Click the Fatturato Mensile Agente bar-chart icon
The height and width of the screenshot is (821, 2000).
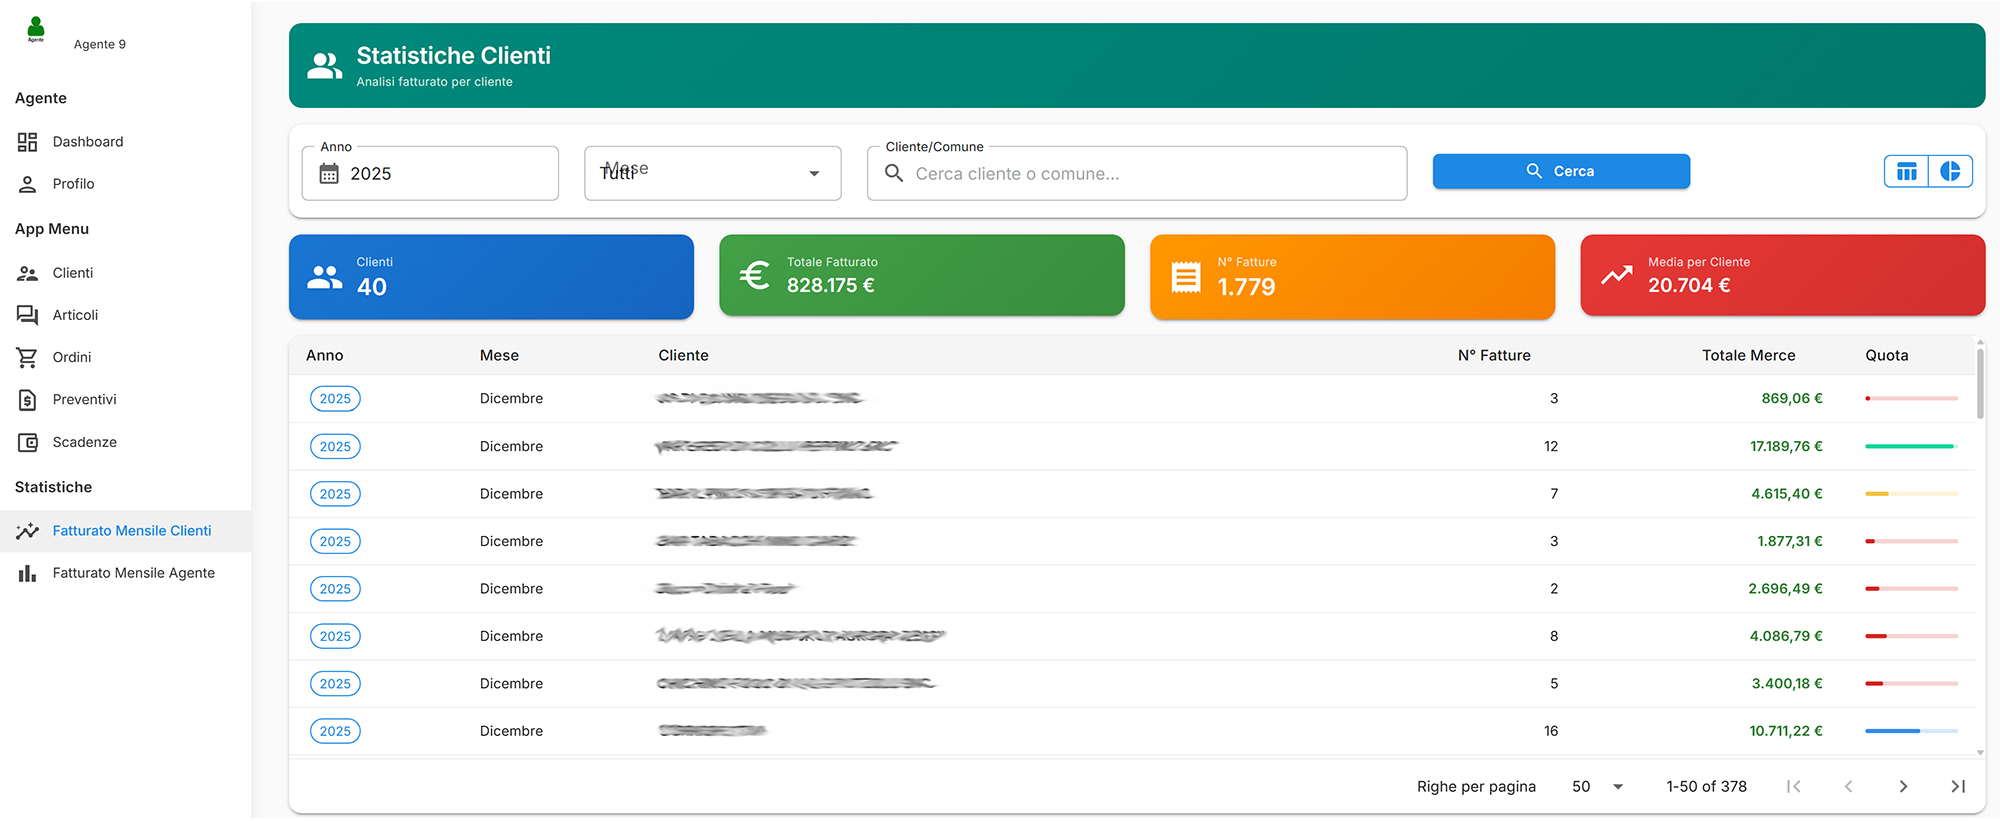click(27, 573)
